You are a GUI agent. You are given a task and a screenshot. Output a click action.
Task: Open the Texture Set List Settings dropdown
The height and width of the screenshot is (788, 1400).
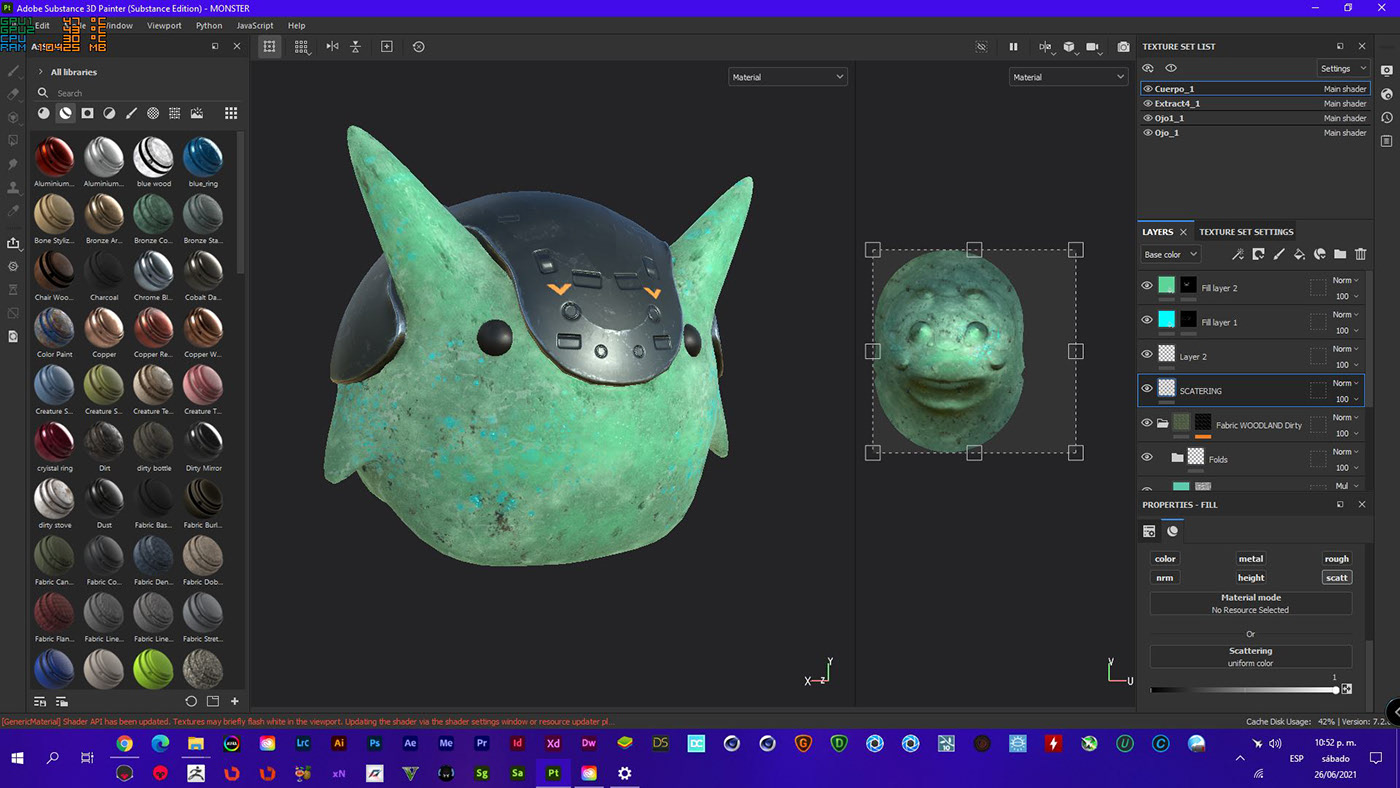pyautogui.click(x=1342, y=69)
